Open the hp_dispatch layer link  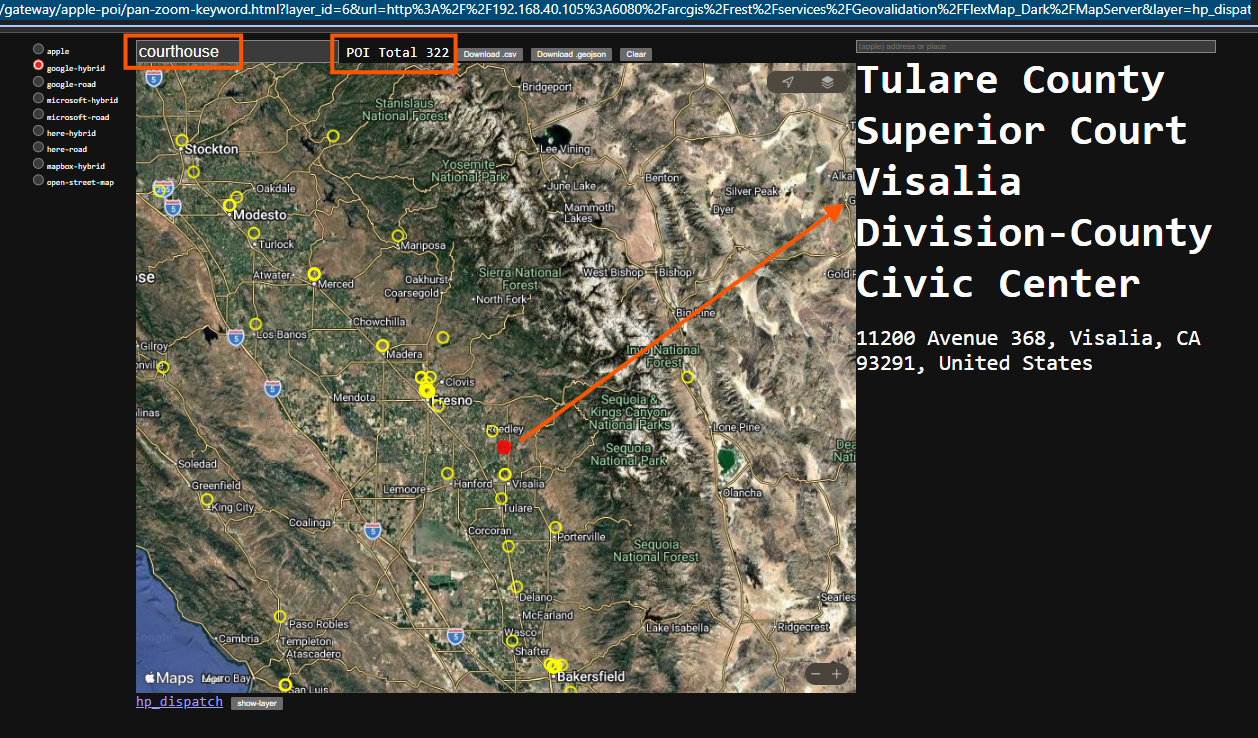(x=179, y=702)
